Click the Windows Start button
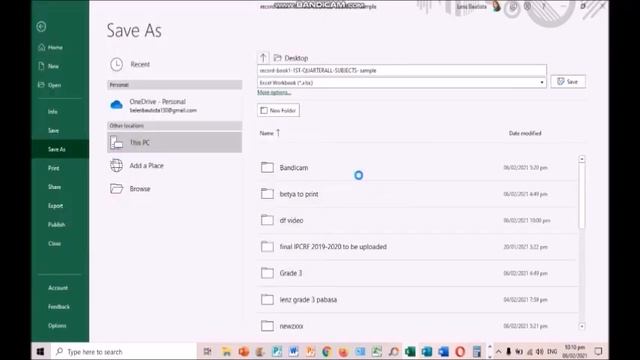640x360 pixels. tap(40, 351)
